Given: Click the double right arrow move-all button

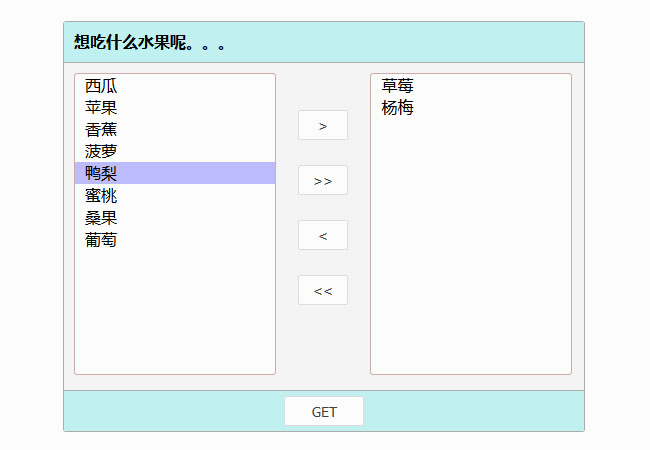Looking at the screenshot, I should [x=322, y=181].
